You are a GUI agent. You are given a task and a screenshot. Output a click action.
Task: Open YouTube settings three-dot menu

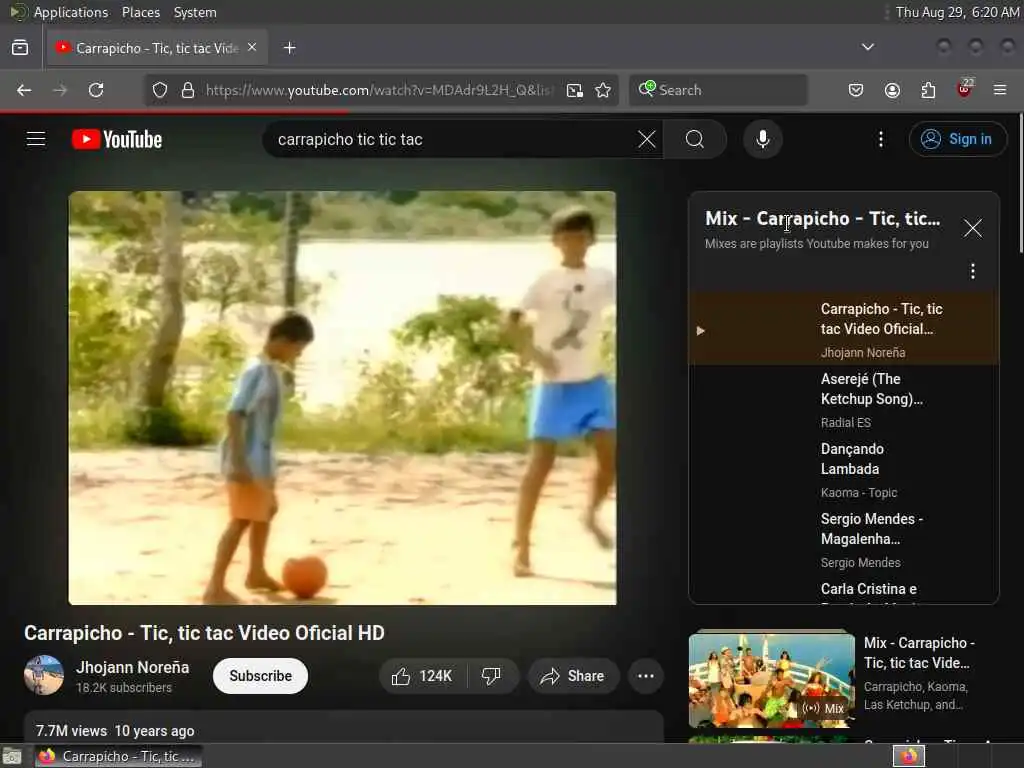[881, 139]
